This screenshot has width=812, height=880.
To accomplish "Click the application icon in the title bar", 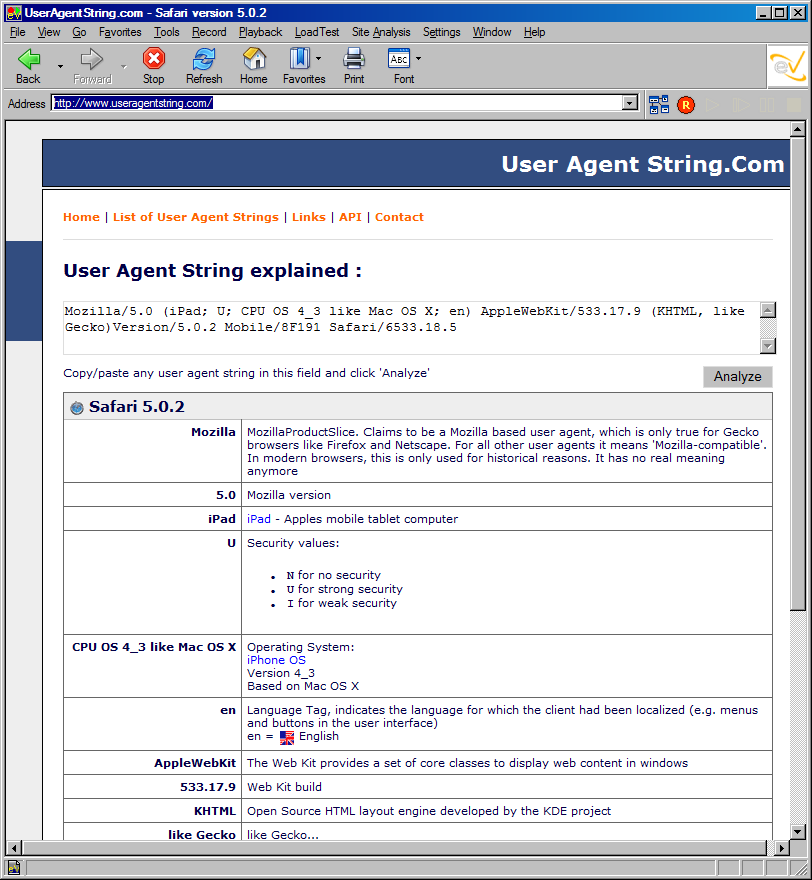I will pyautogui.click(x=14, y=12).
